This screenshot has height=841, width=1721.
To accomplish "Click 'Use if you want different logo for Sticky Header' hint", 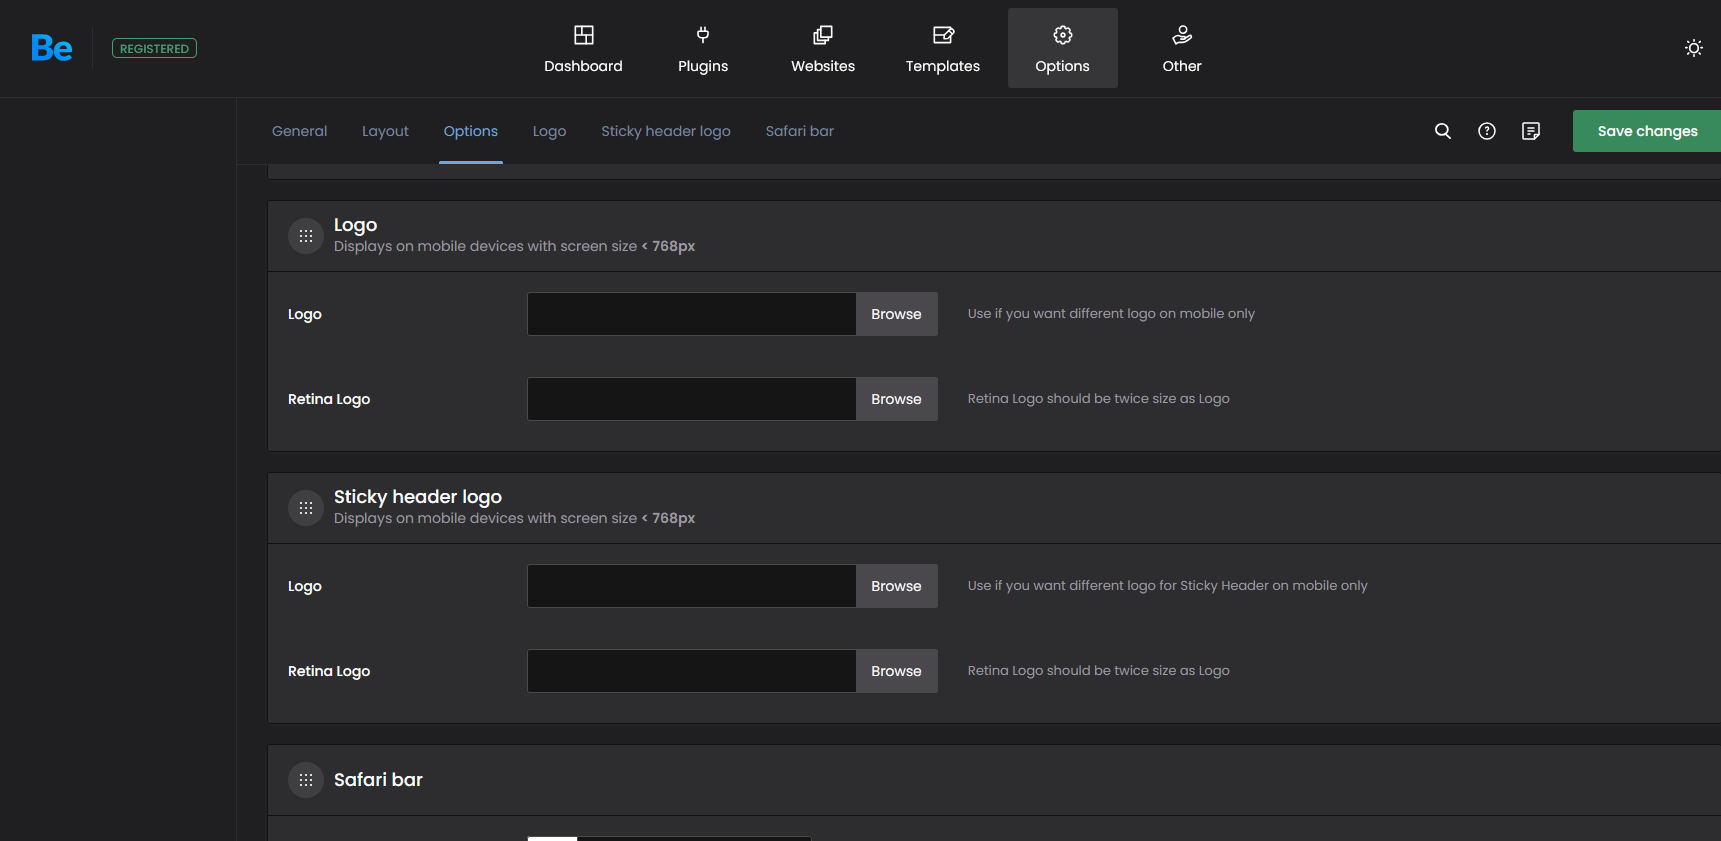I will [x=1167, y=586].
